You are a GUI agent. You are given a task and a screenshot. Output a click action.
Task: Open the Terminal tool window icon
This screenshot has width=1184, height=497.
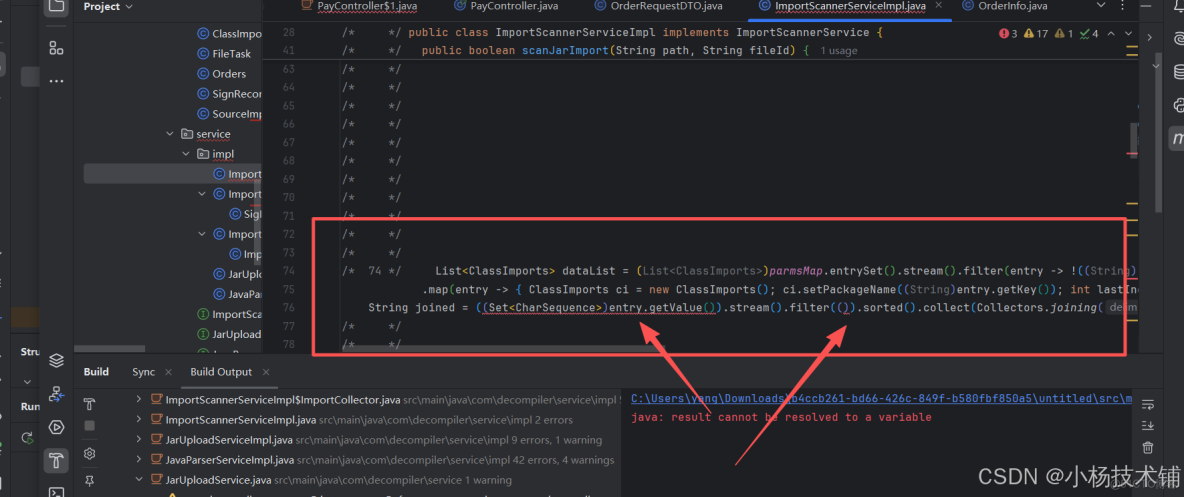point(56,492)
